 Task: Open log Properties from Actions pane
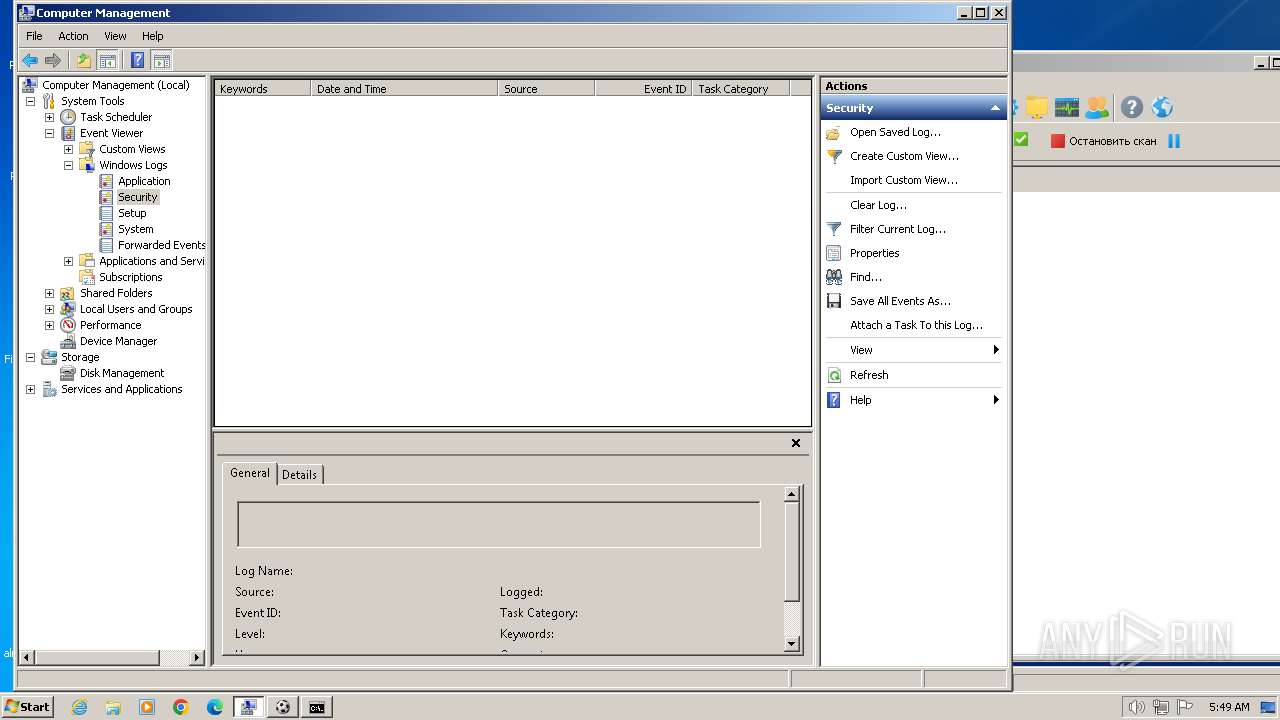point(874,253)
